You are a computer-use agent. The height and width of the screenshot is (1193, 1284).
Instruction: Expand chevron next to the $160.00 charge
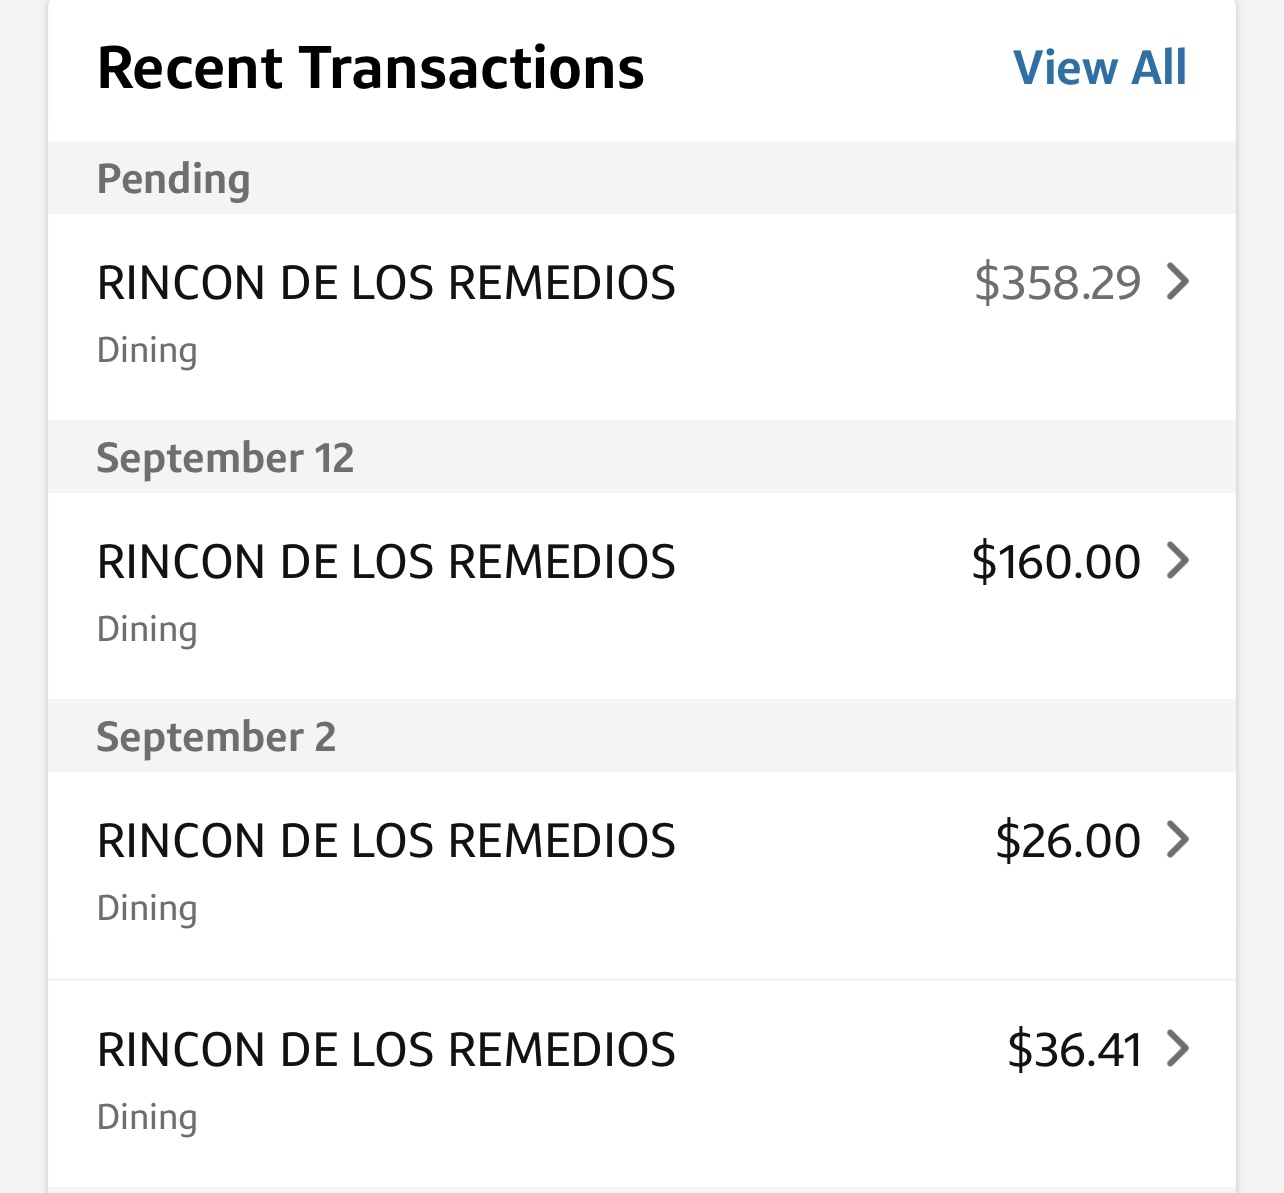(1178, 561)
